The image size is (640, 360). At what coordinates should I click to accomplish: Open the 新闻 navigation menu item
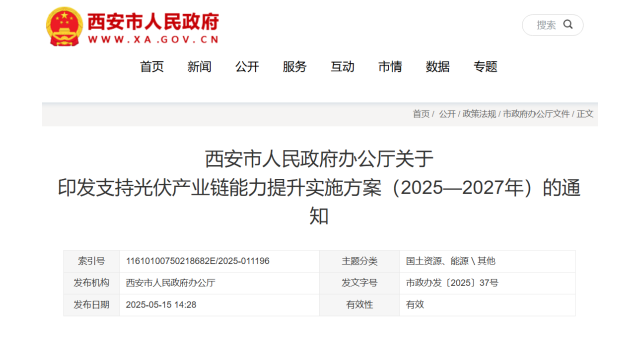[200, 67]
